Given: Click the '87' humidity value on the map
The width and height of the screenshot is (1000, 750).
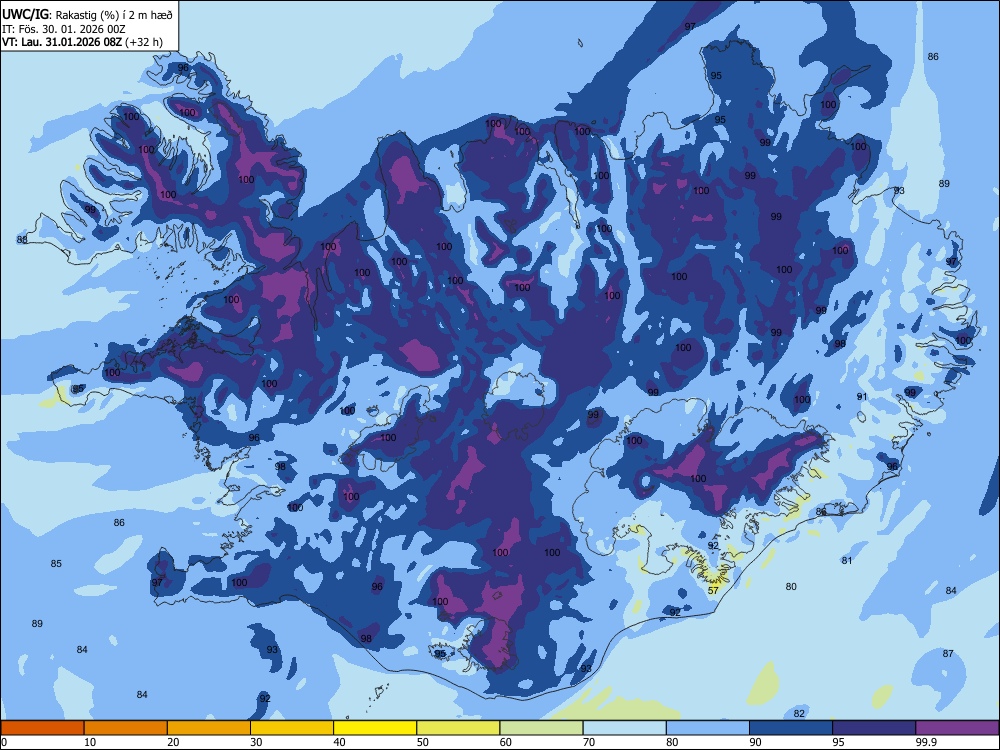Looking at the screenshot, I should (948, 653).
